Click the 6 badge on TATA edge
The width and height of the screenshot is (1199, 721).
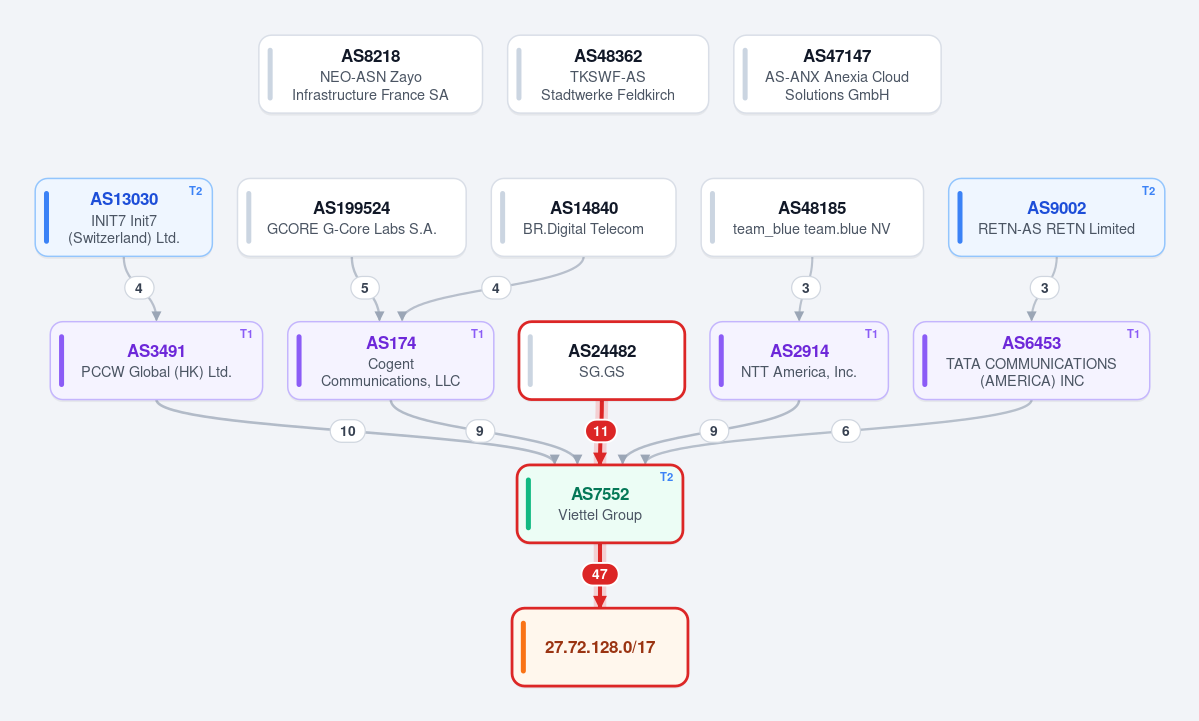click(x=846, y=431)
